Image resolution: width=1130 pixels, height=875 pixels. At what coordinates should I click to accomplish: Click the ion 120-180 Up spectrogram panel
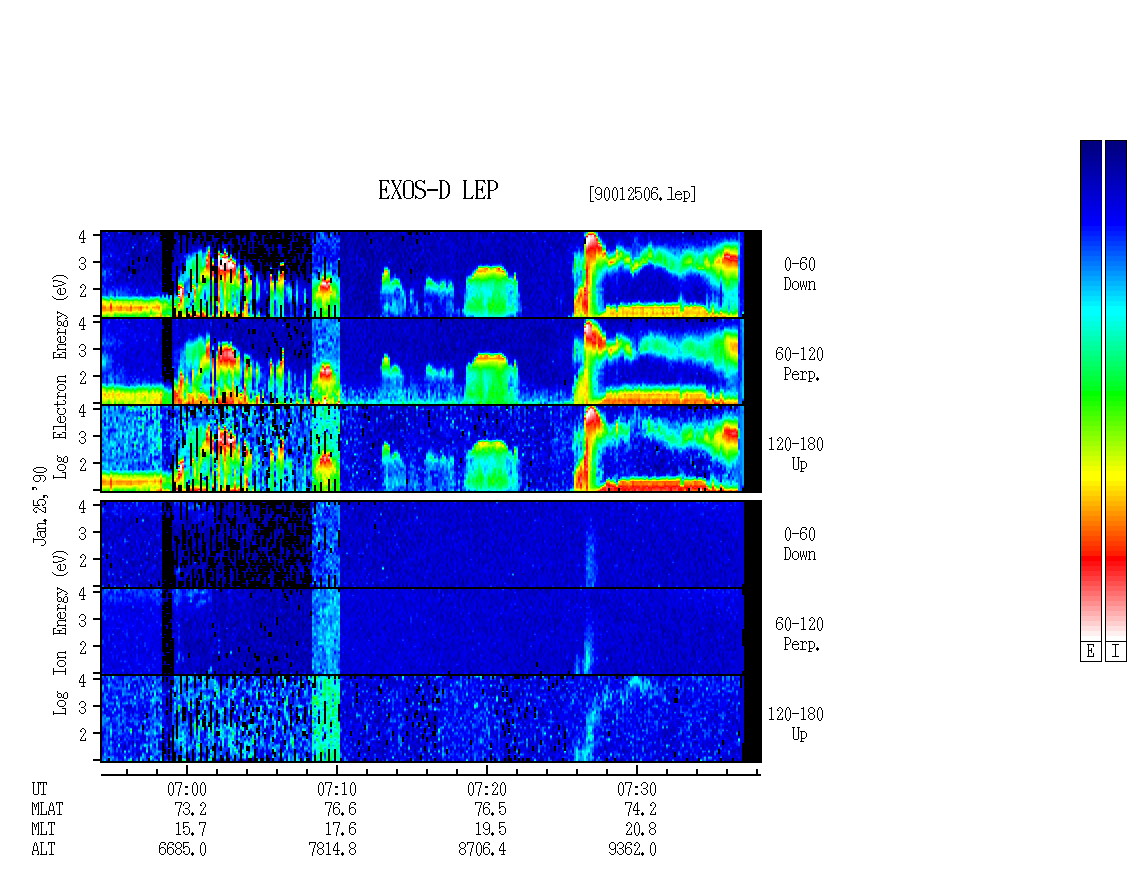[431, 719]
